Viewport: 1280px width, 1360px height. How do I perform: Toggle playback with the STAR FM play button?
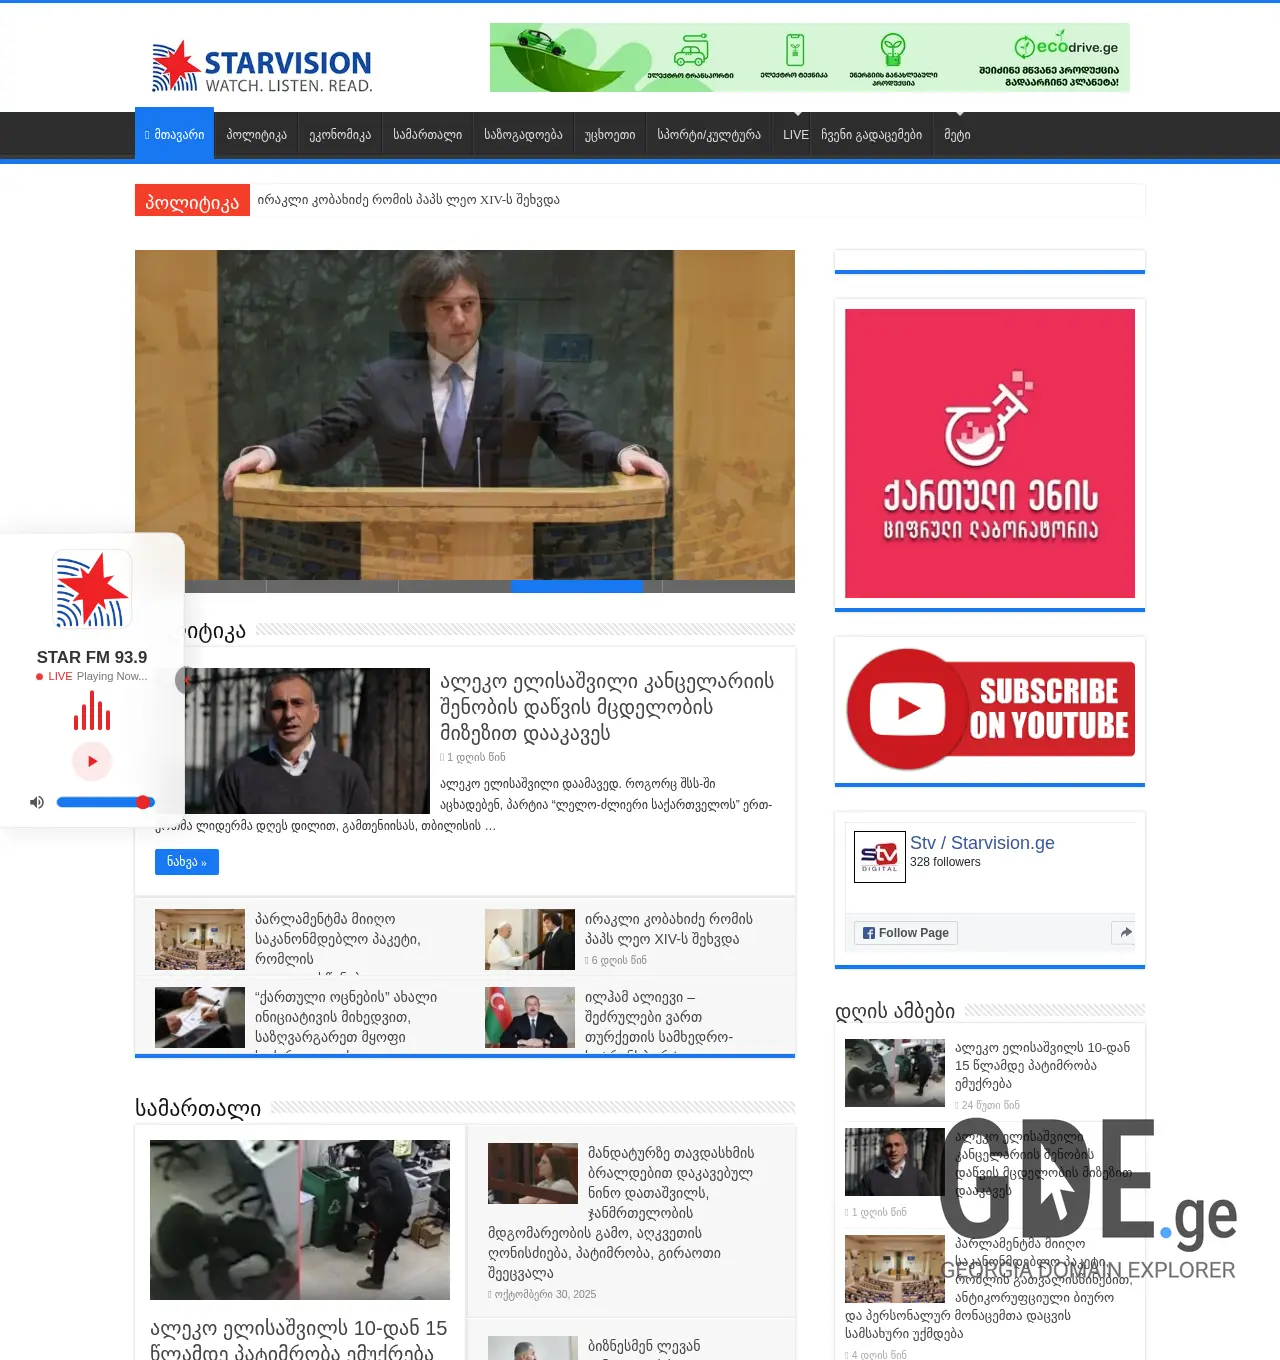[x=92, y=761]
